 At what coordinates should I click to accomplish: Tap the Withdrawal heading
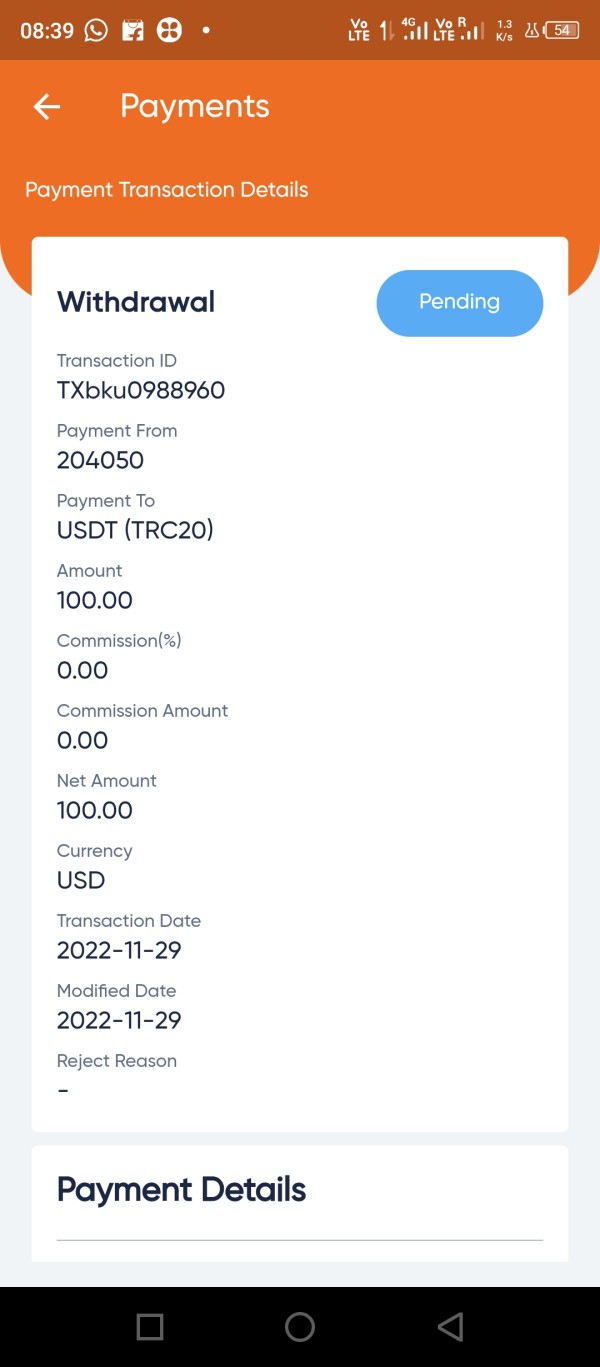coord(136,302)
